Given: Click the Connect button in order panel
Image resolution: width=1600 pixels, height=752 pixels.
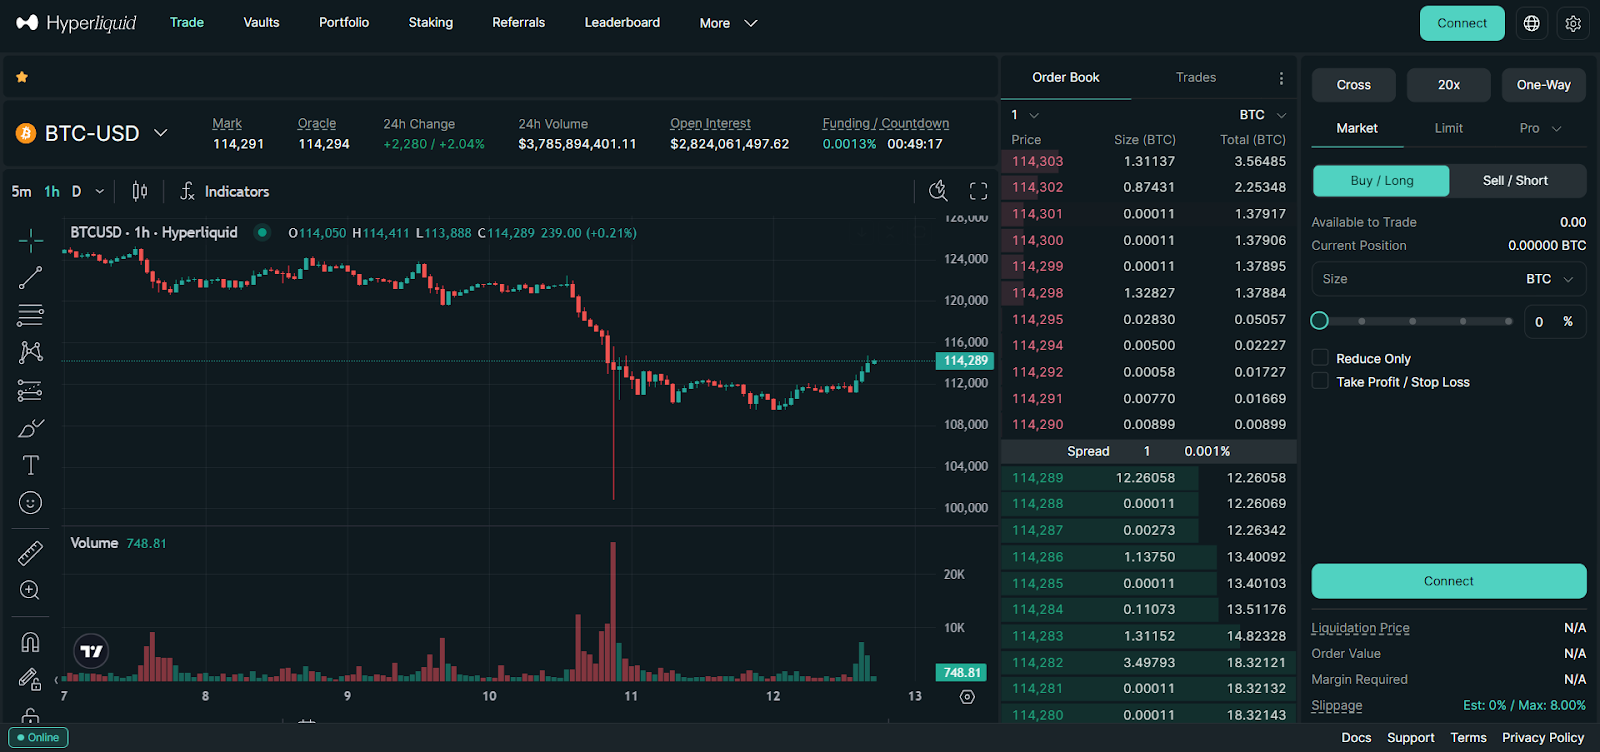Looking at the screenshot, I should coord(1448,581).
